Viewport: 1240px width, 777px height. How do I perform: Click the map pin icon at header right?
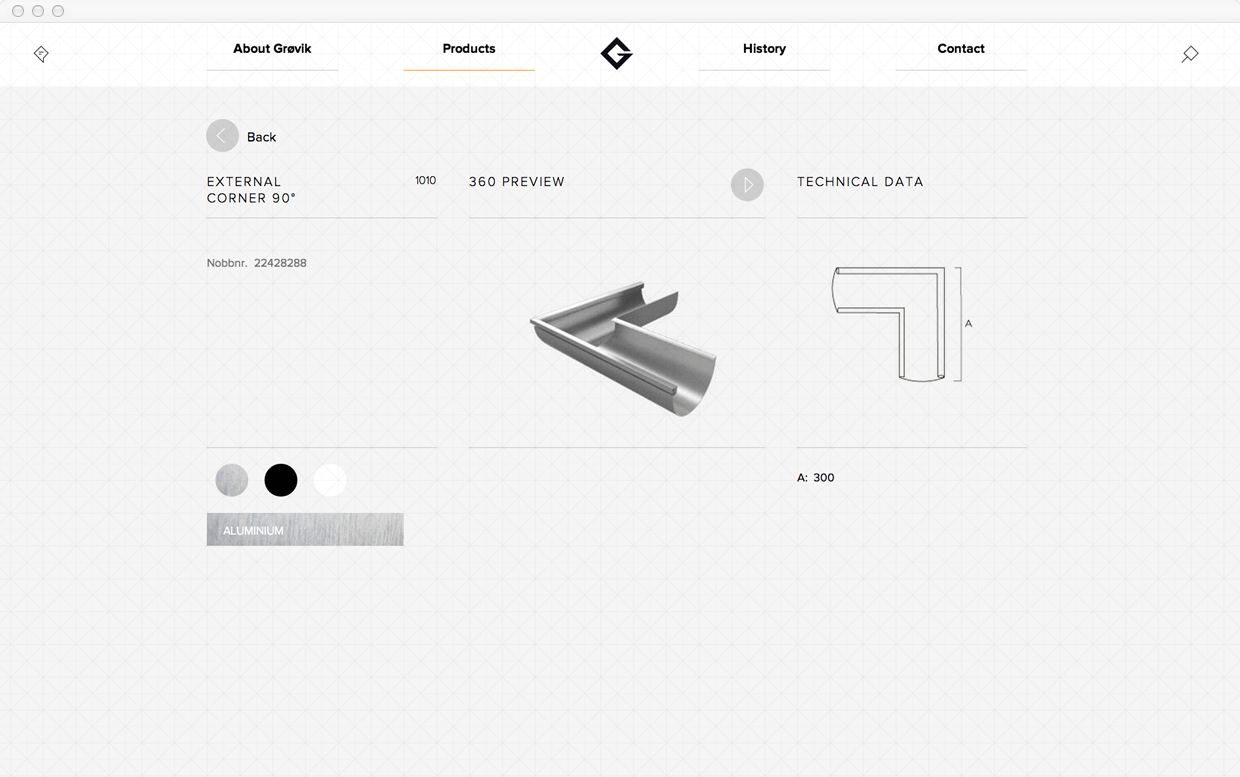pos(1189,54)
